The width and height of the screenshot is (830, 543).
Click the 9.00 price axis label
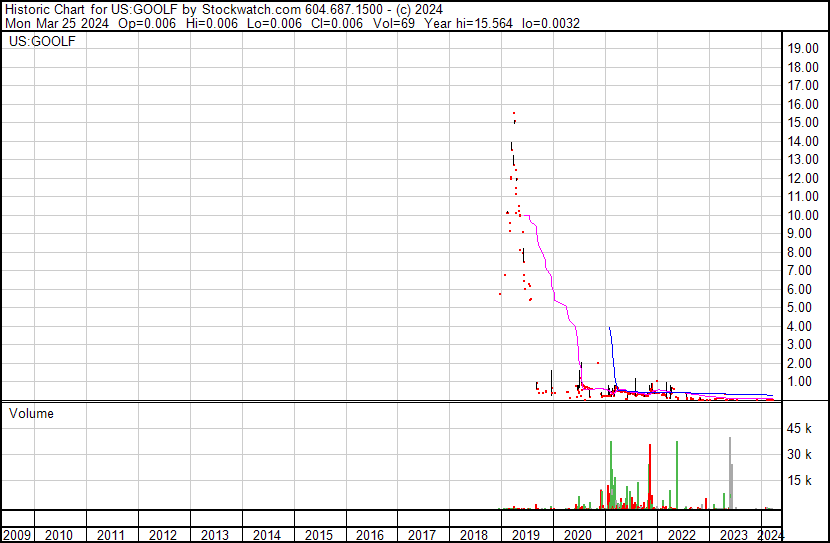tap(799, 233)
